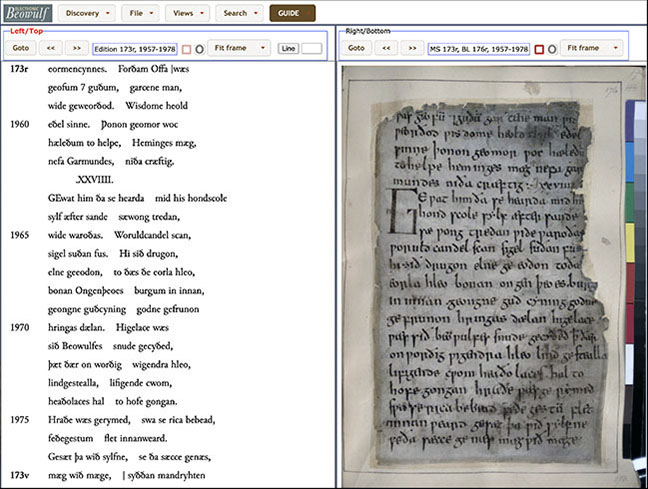Click the word 'lindgestealla,'
This screenshot has height=489, width=648.
point(73,383)
